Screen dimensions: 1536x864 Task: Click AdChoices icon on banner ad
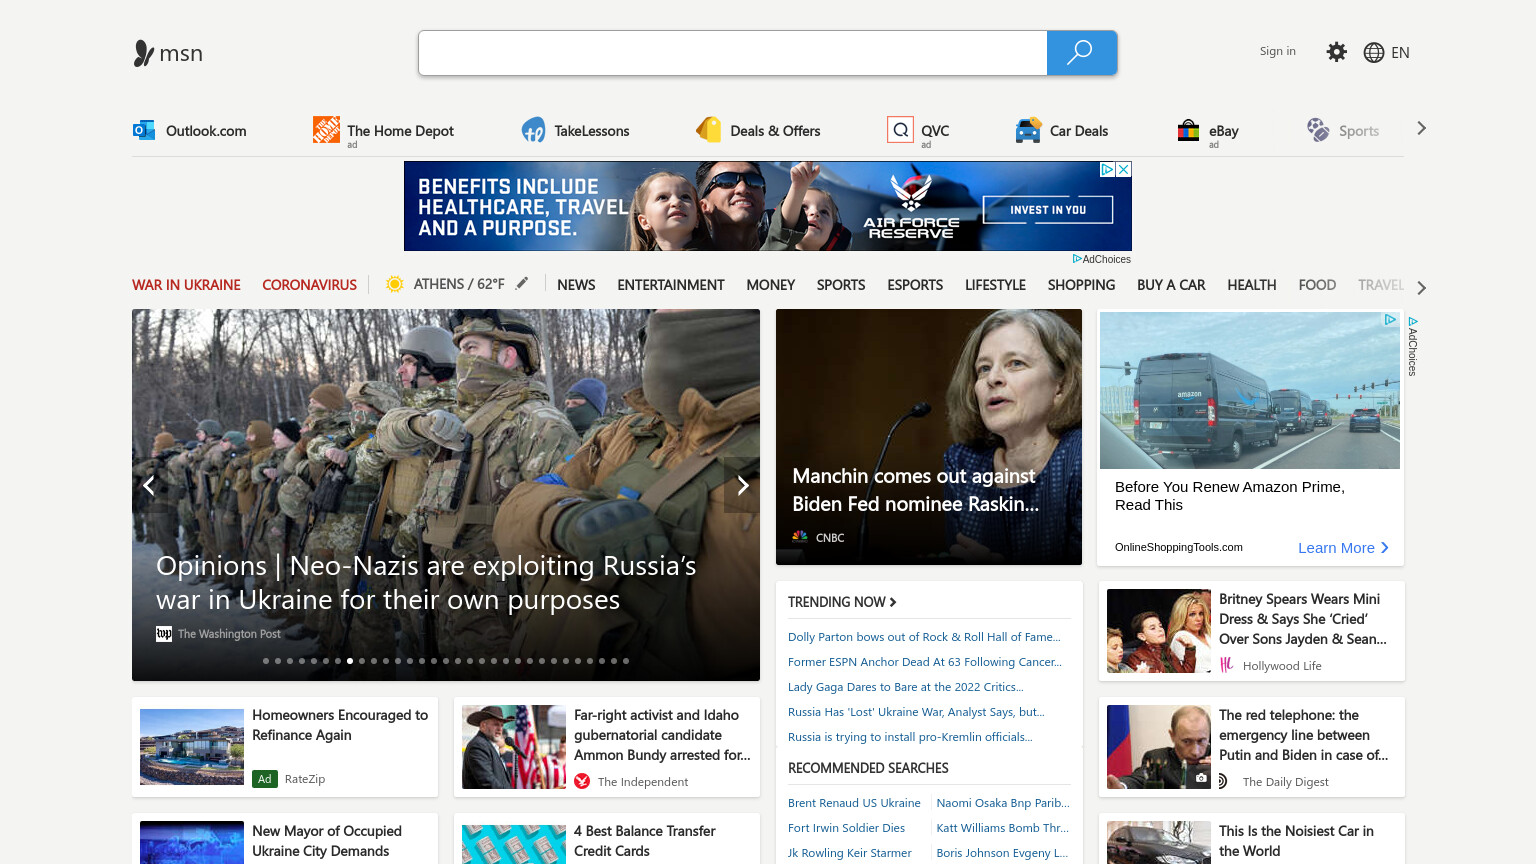point(1108,169)
